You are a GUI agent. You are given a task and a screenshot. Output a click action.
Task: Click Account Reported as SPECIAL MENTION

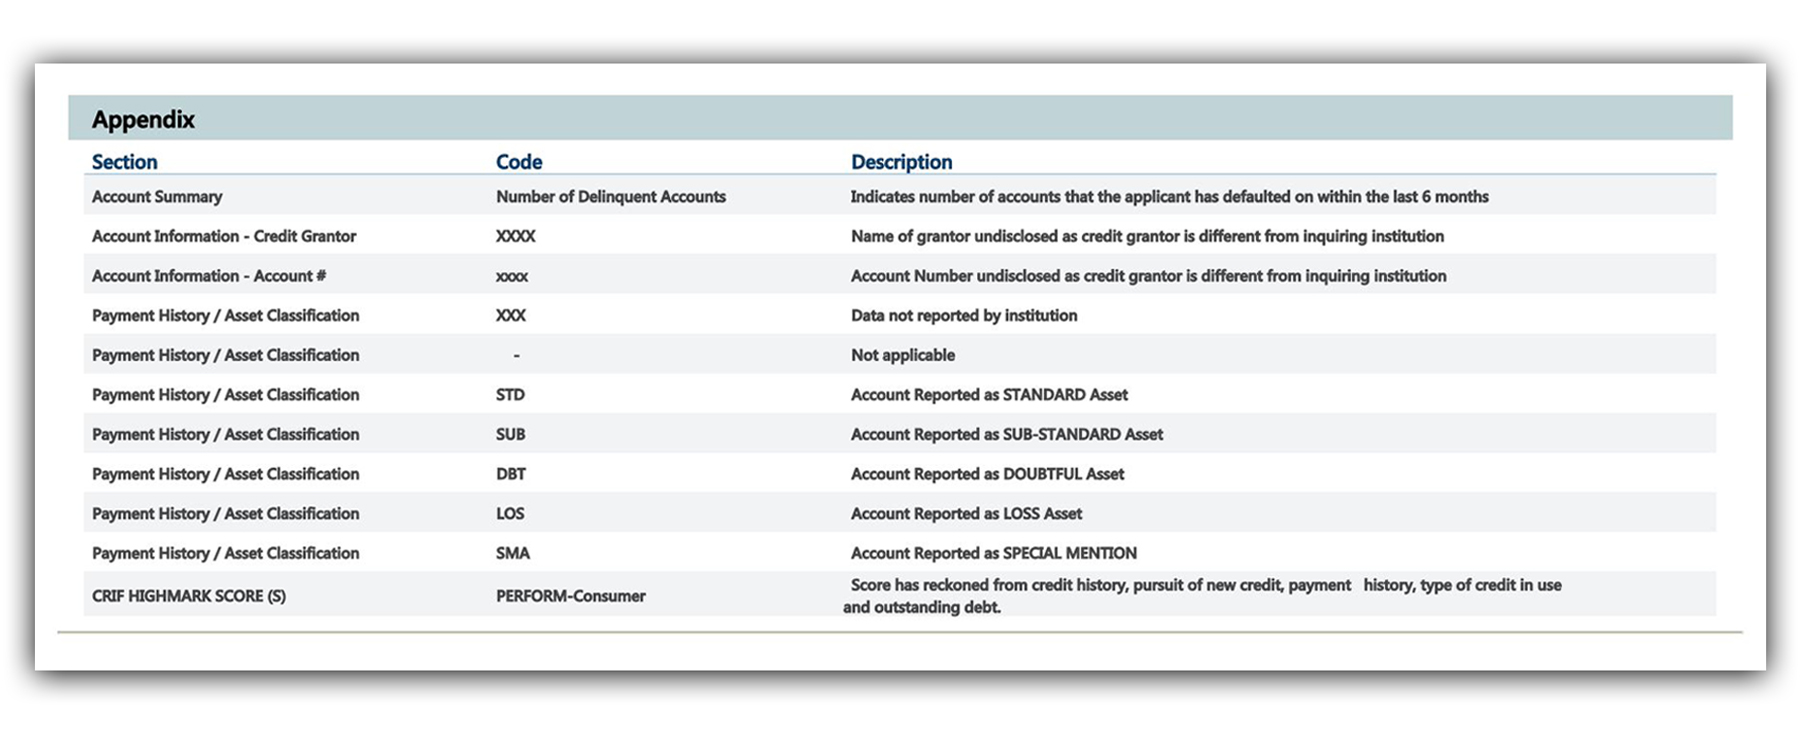pos(994,553)
